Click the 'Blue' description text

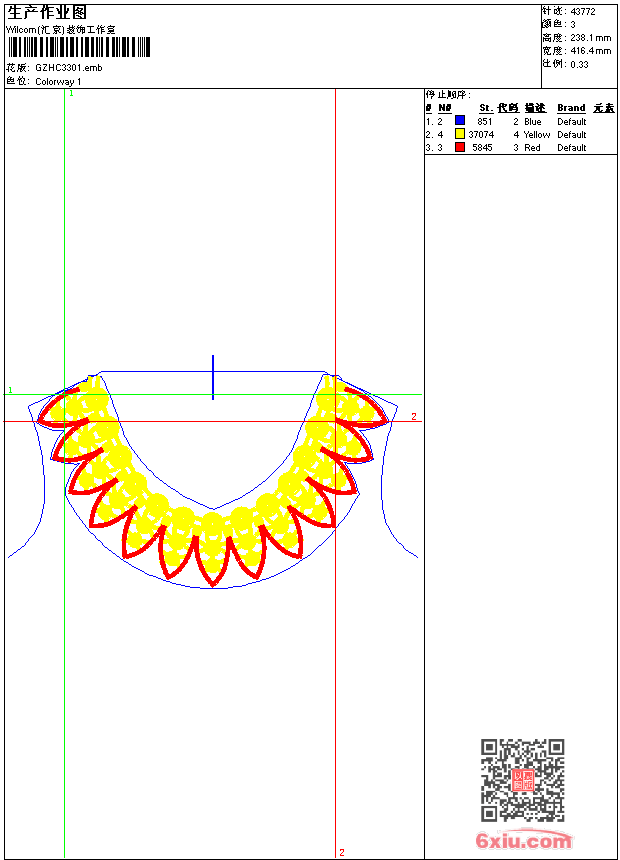533,122
